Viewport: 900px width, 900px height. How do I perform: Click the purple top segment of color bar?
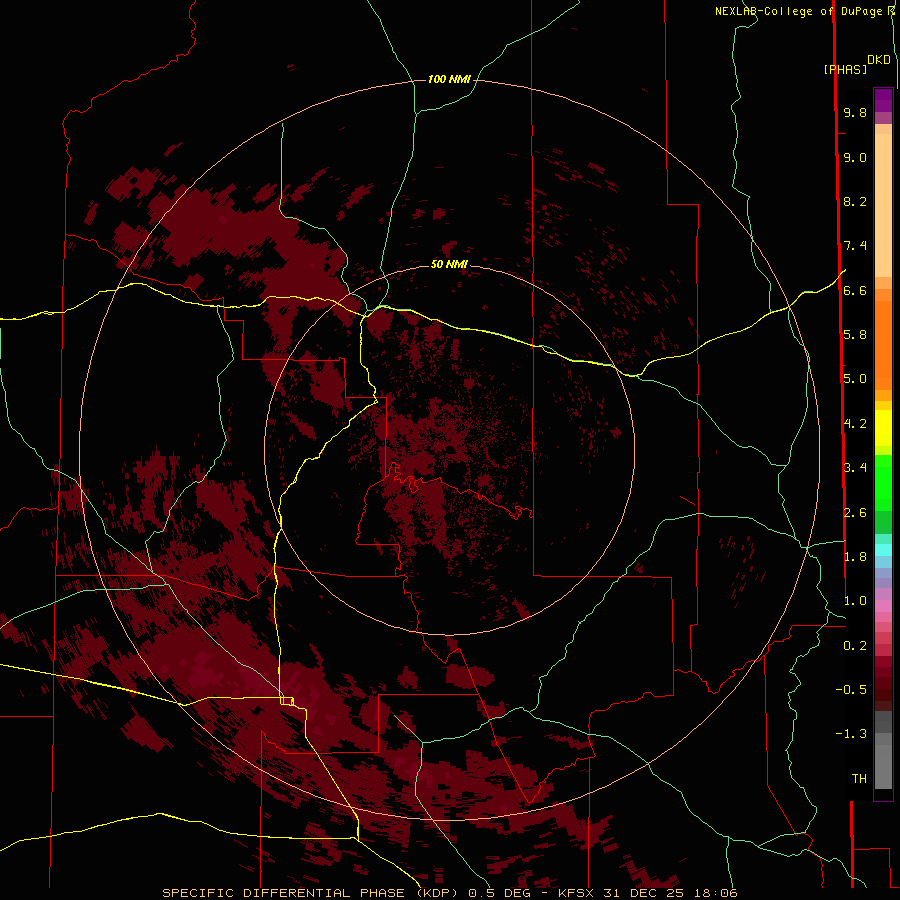coord(883,100)
